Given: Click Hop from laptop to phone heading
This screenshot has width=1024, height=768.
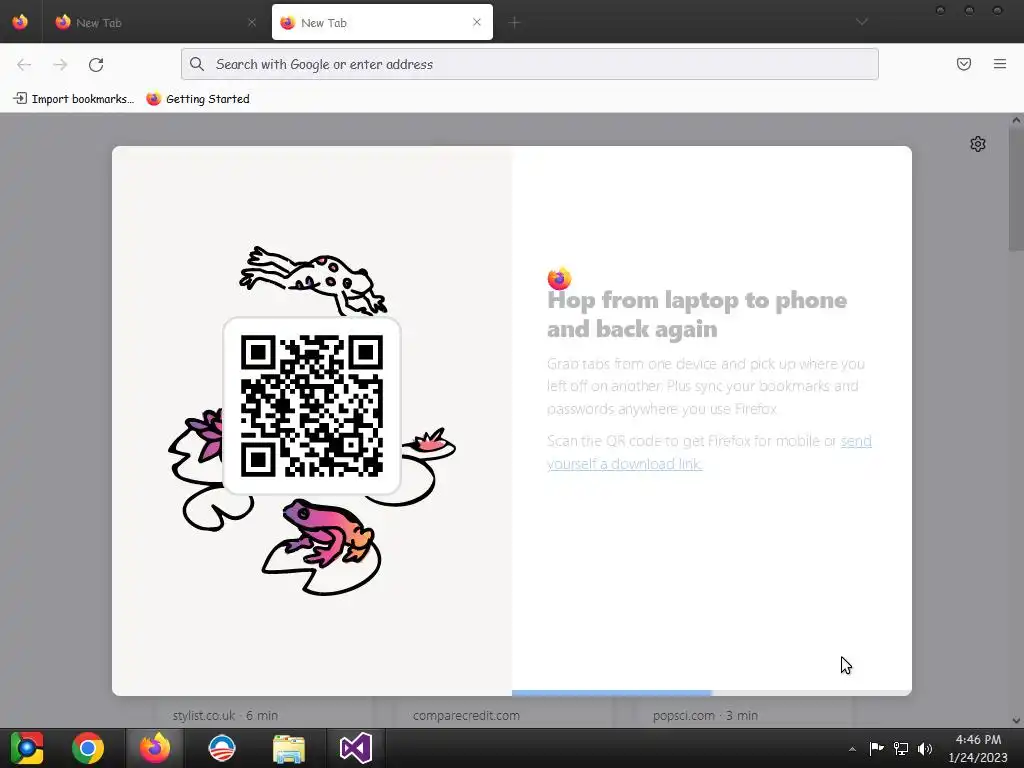Looking at the screenshot, I should (697, 314).
